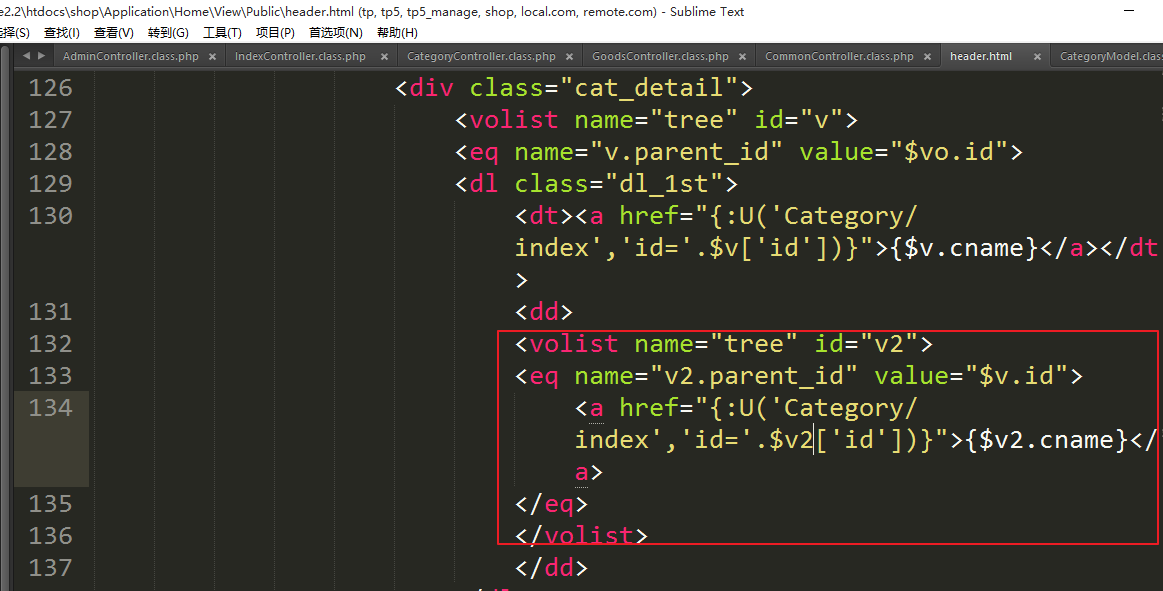
Task: Click line number 134 in the gutter
Action: [51, 408]
